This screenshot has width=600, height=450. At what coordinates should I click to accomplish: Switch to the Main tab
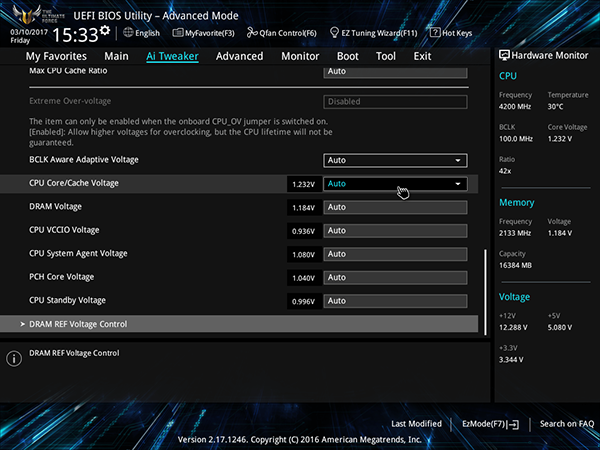[x=116, y=56]
